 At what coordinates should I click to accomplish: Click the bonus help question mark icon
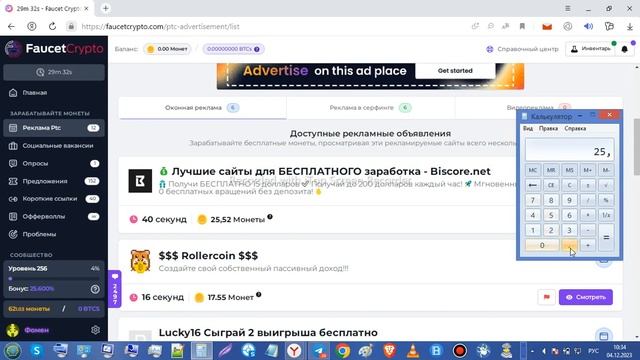(95, 289)
